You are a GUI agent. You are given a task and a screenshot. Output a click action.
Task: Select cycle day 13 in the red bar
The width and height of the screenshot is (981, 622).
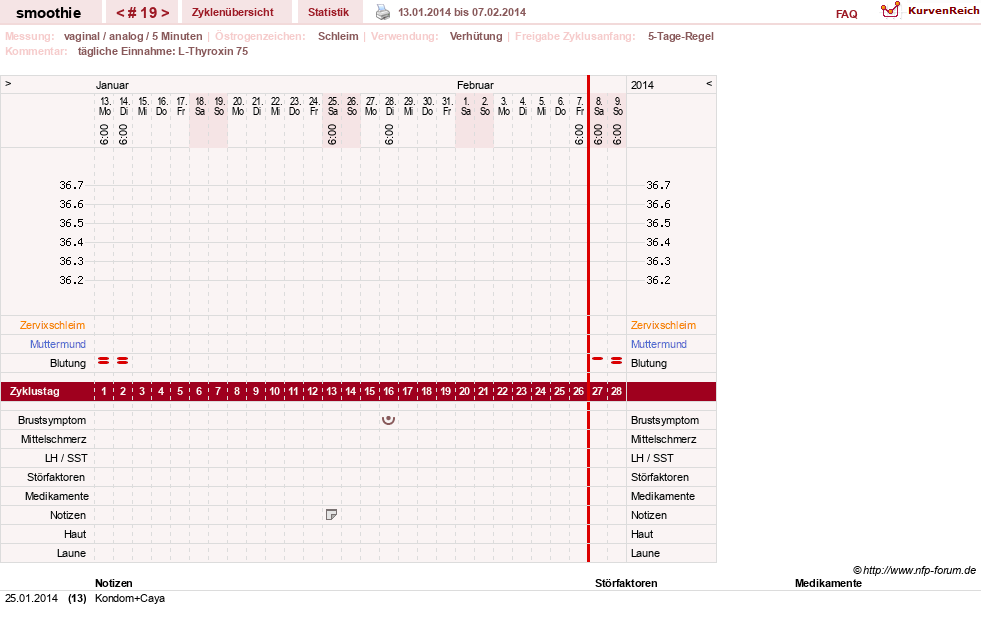[332, 391]
